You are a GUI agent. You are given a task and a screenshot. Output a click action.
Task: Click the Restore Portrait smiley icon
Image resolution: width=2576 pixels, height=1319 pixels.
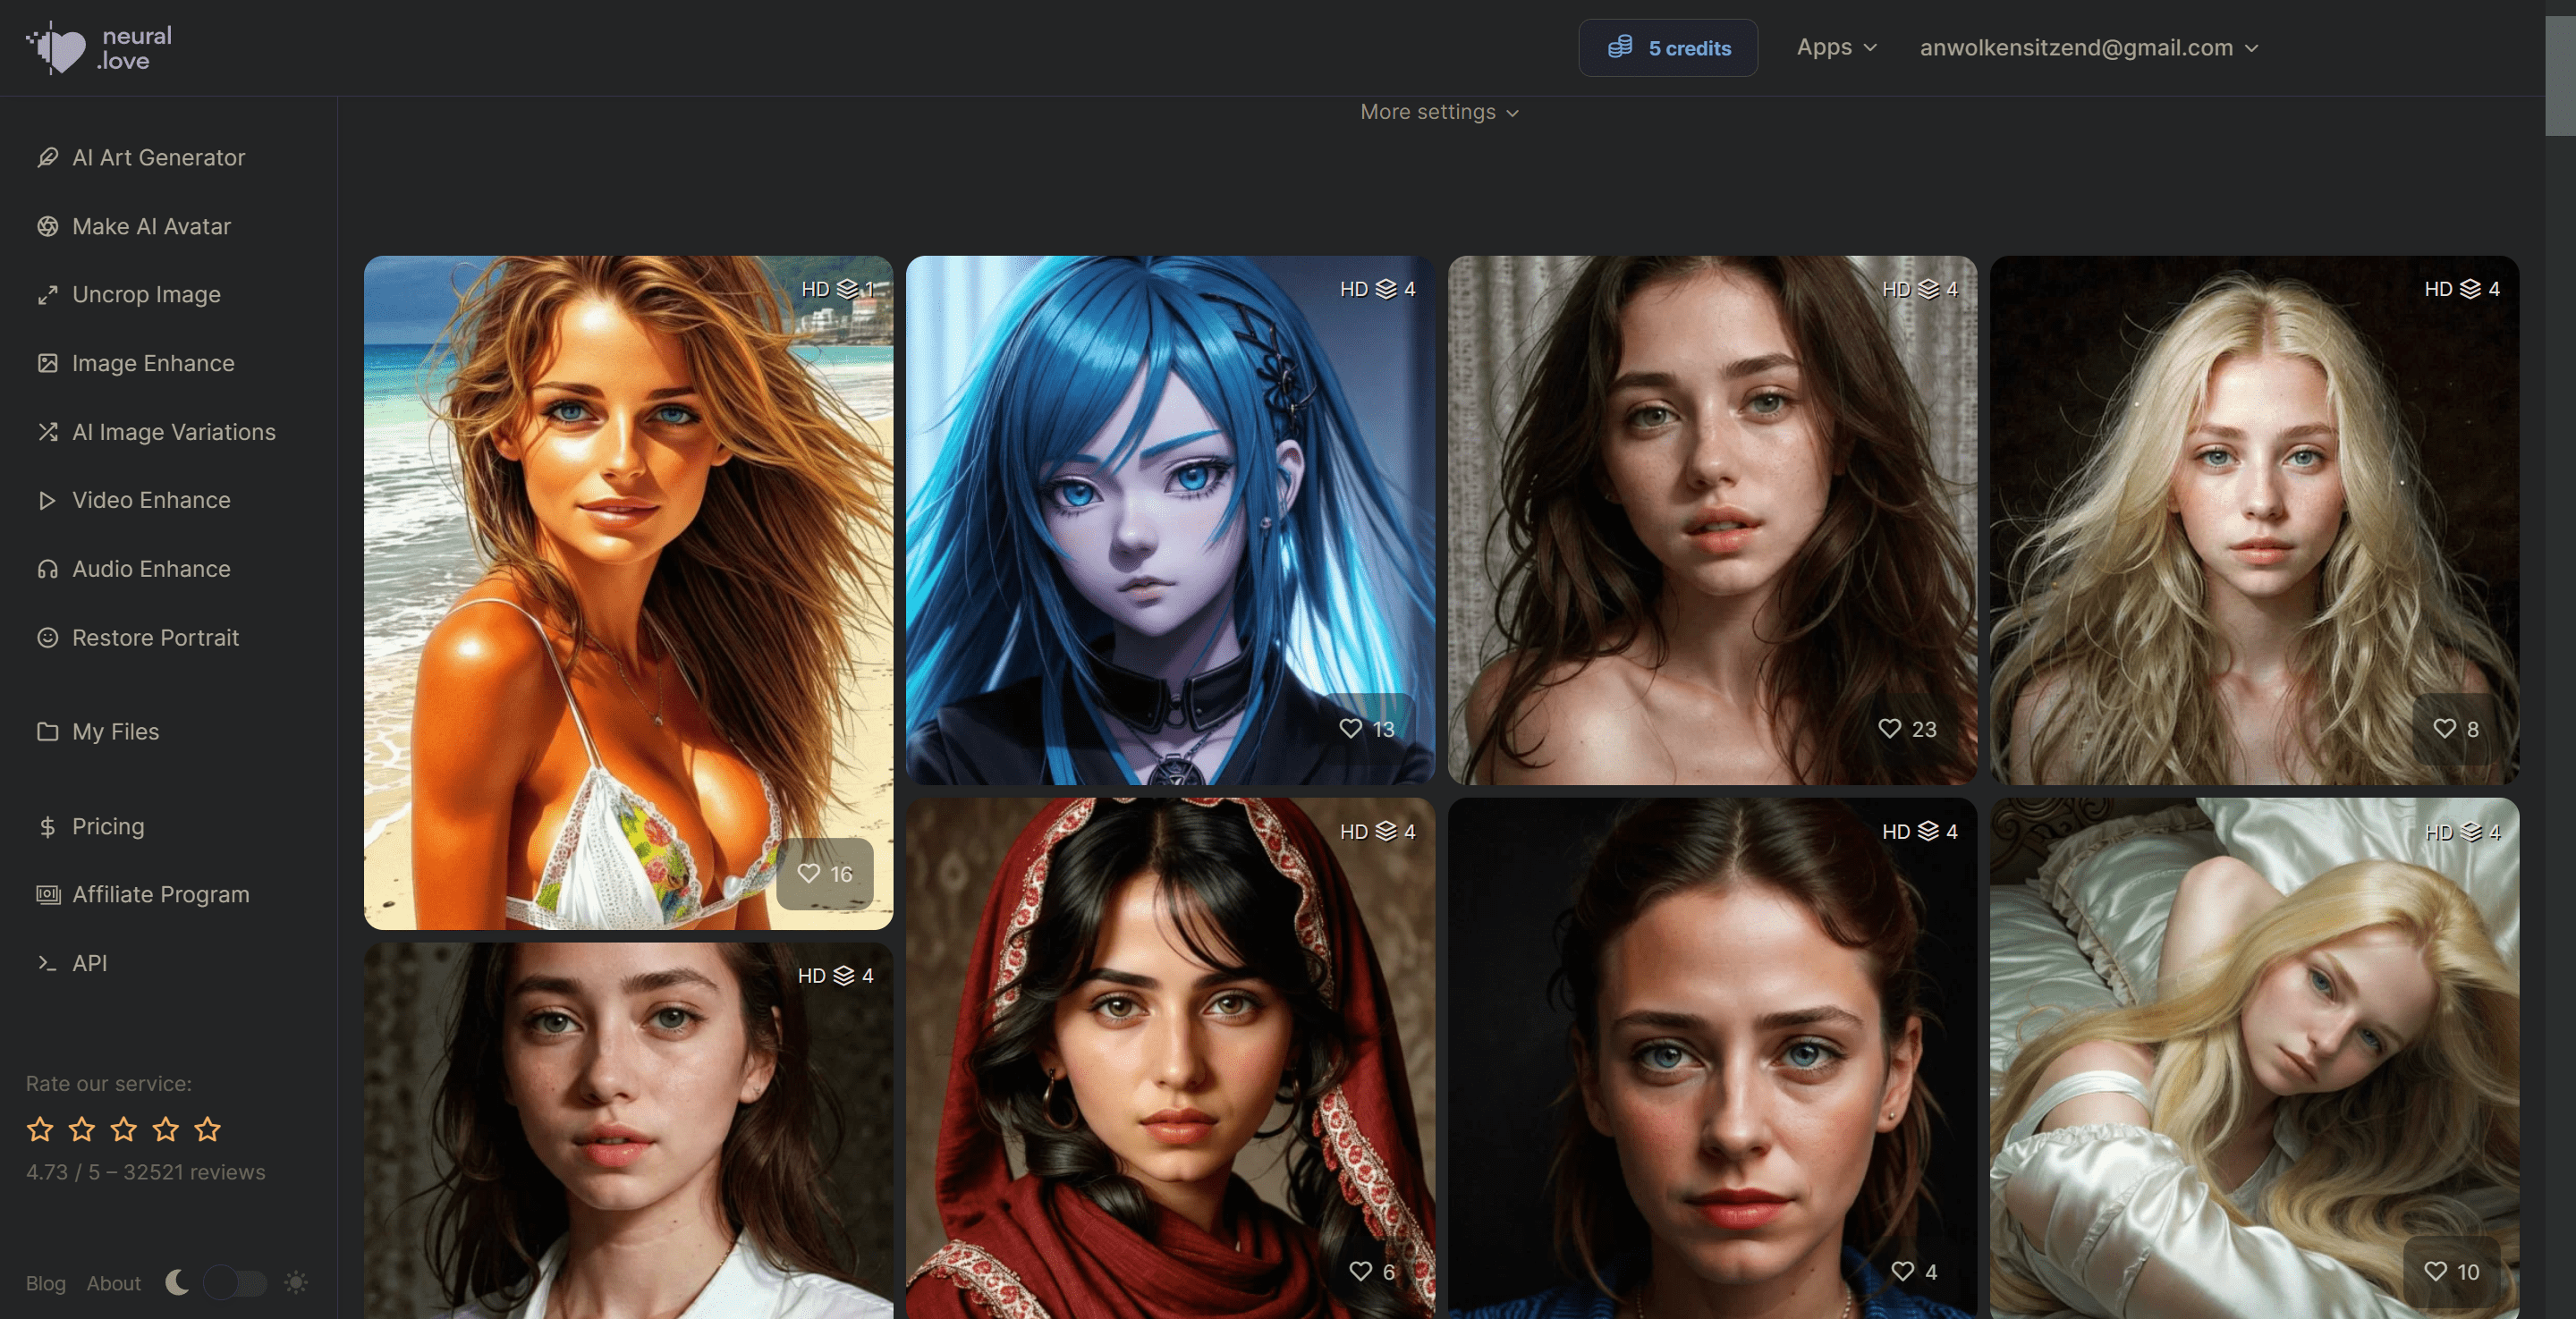(x=47, y=638)
